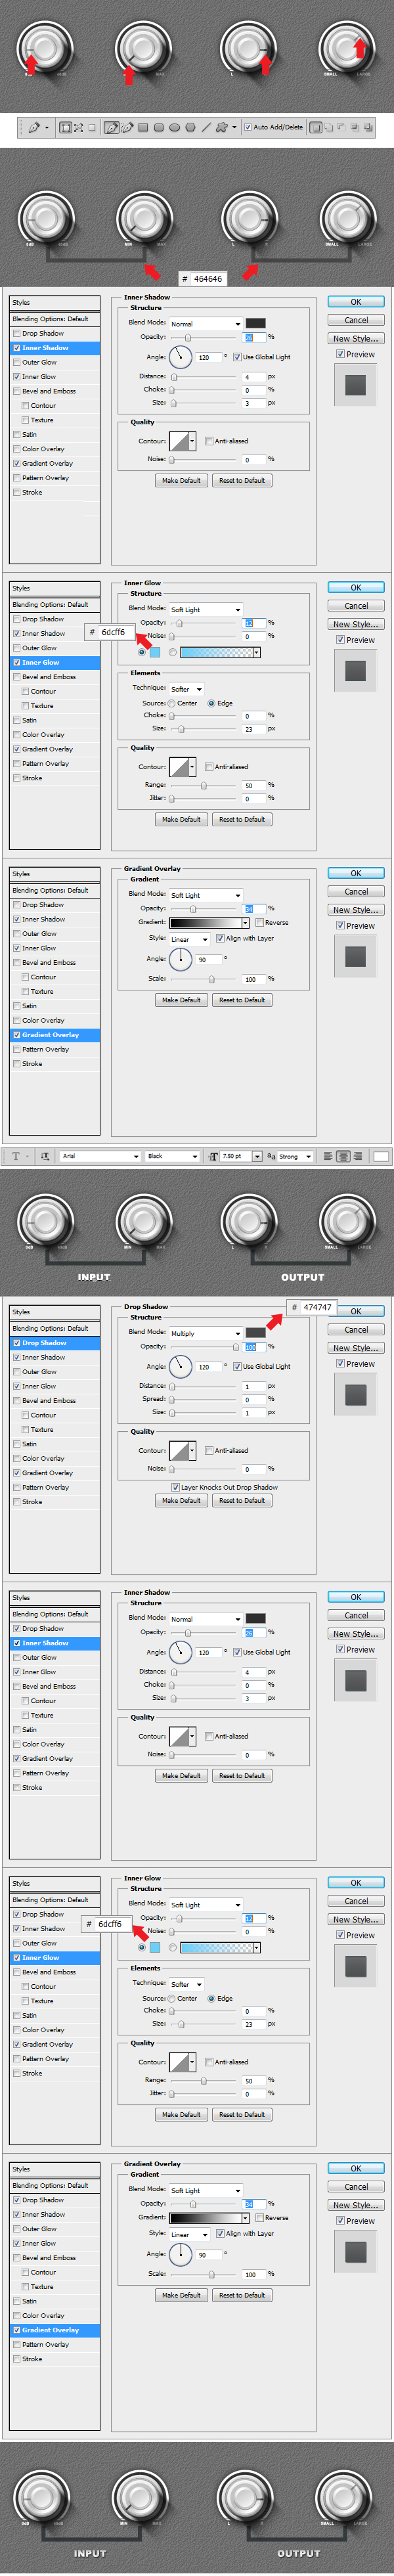Screen dimensions: 394x2576
Task: Pick the Line shape tool icon
Action: pyautogui.click(x=206, y=127)
